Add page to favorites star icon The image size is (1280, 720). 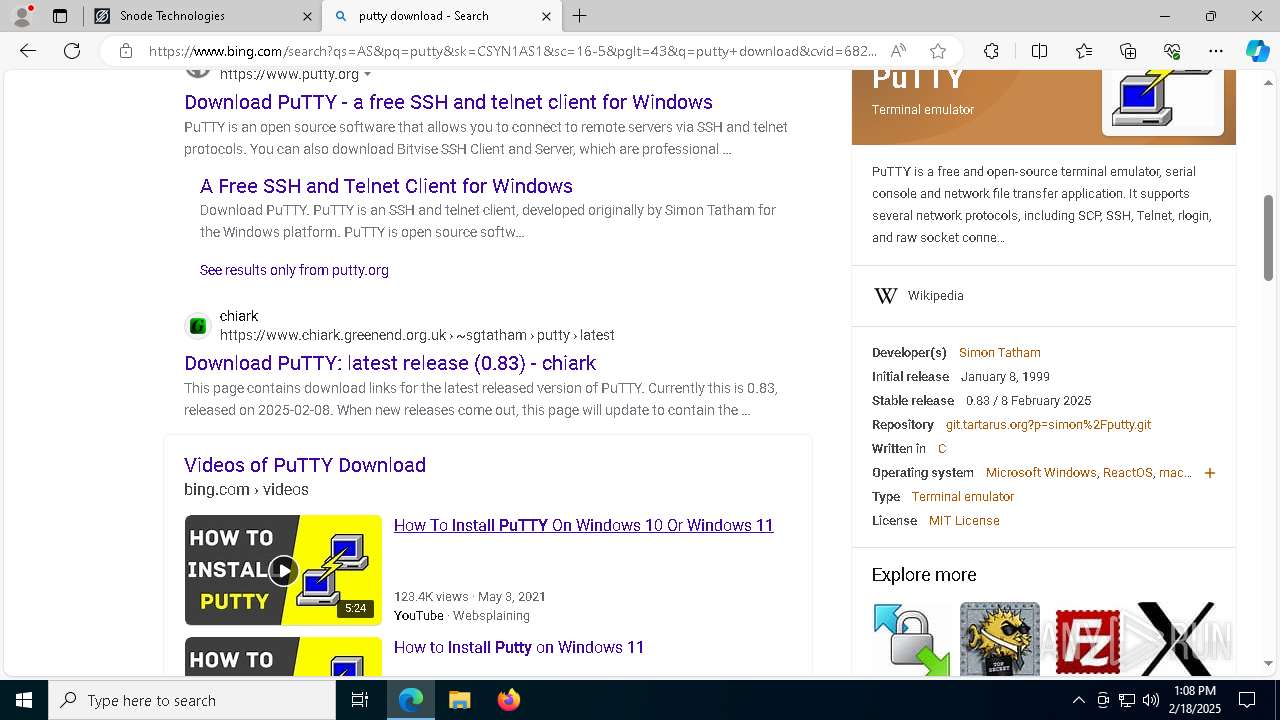click(x=937, y=51)
